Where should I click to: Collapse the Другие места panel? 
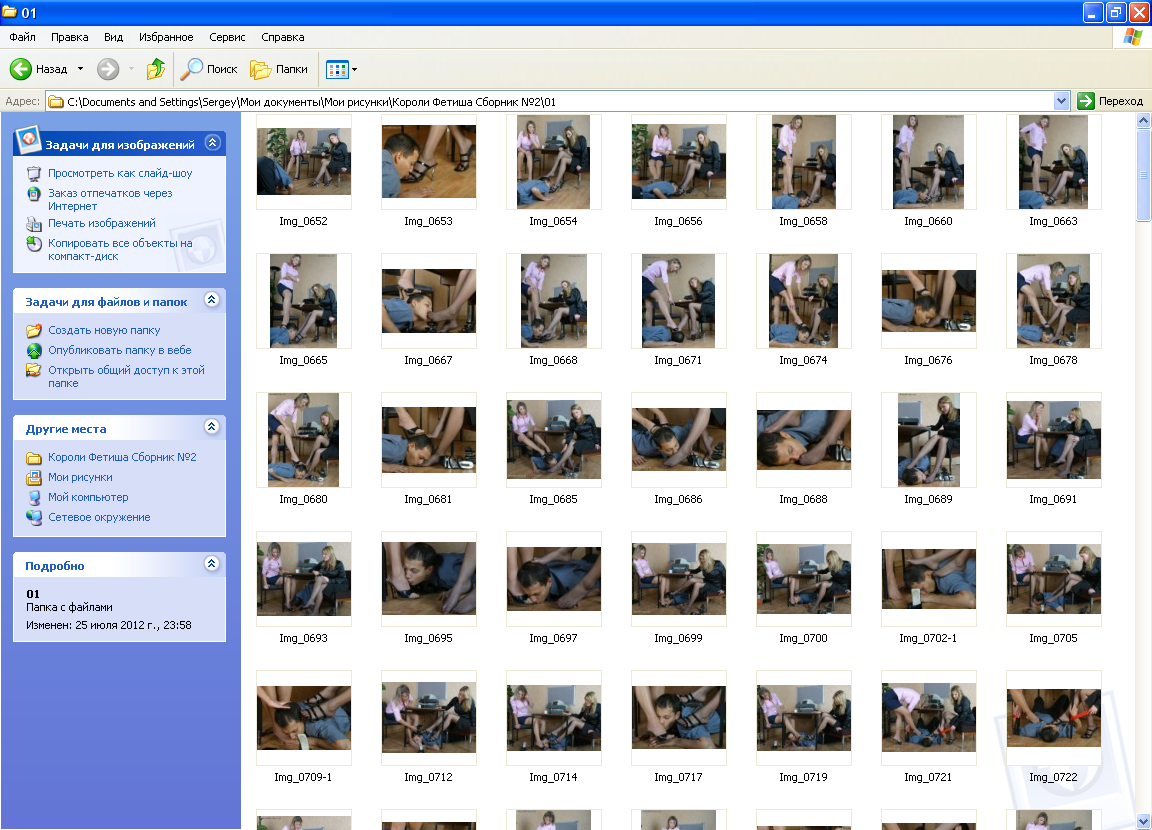[212, 427]
